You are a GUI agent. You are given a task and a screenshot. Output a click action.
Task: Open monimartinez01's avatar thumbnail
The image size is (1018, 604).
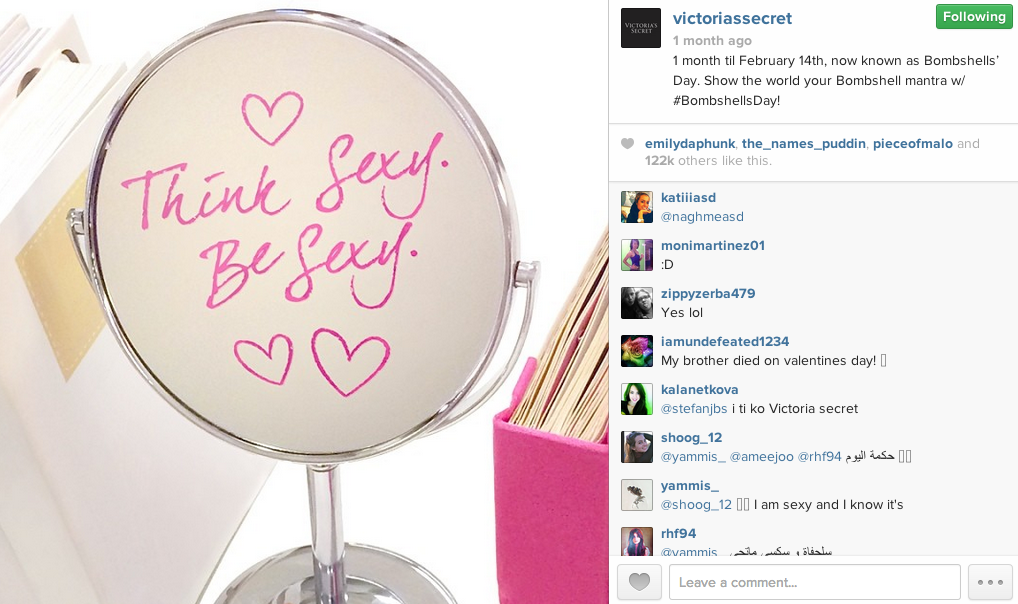pos(637,255)
